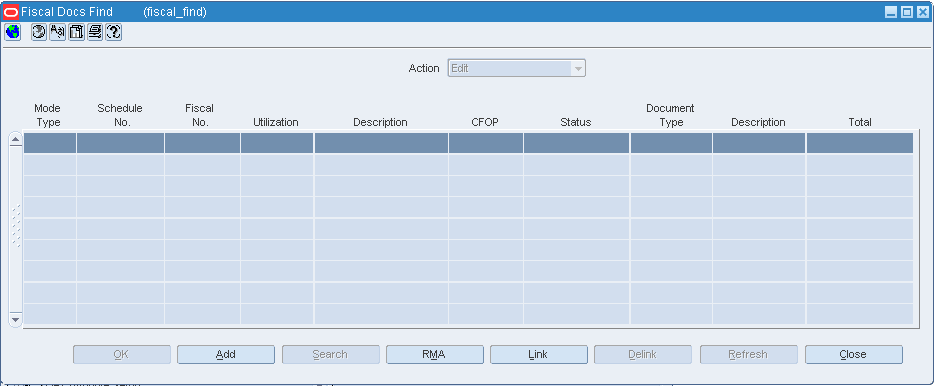Click the Search button
This screenshot has height=386, width=935.
coord(330,354)
